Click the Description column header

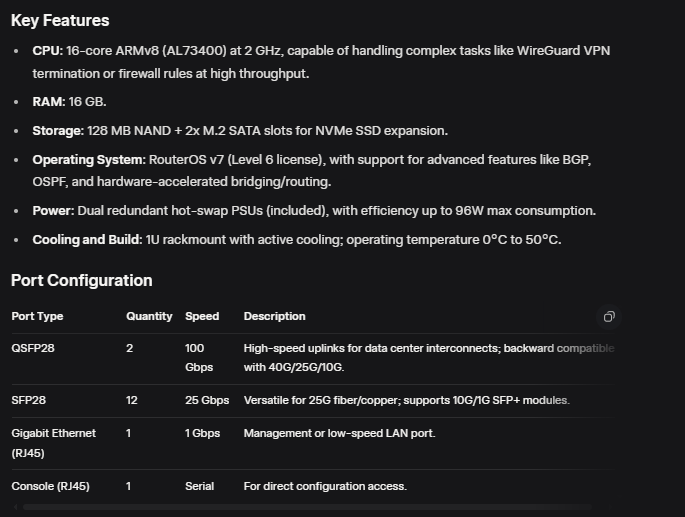click(x=275, y=317)
